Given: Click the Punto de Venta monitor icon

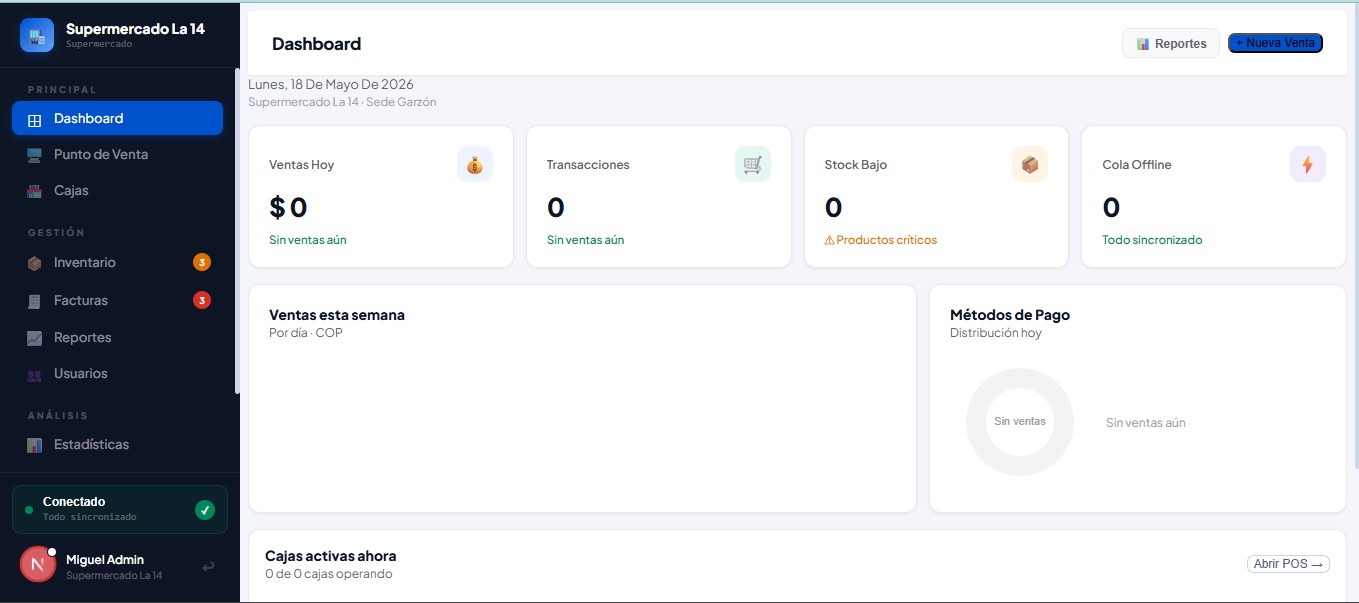Looking at the screenshot, I should (x=34, y=155).
